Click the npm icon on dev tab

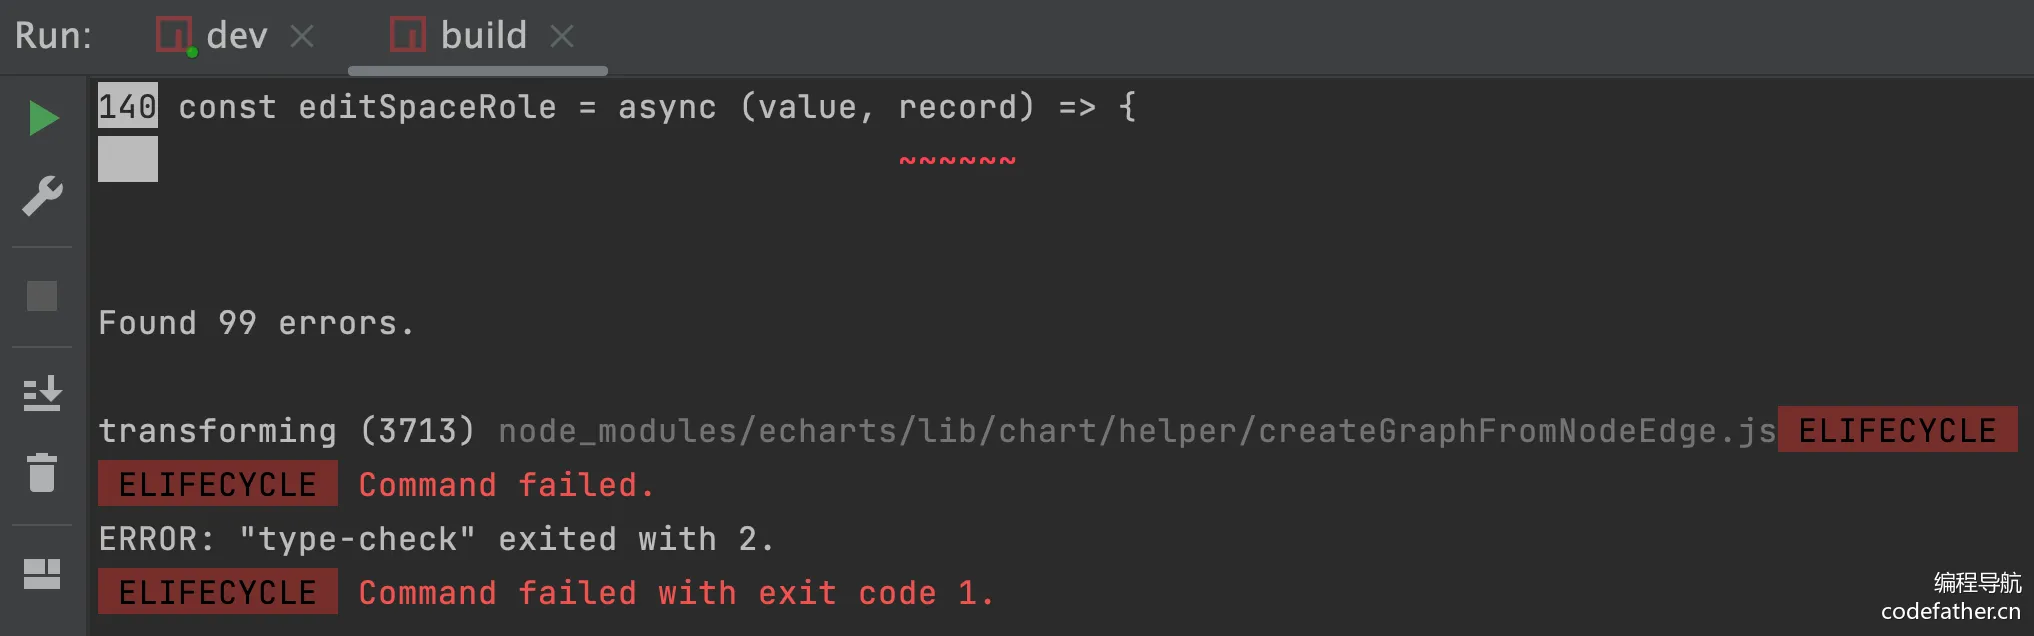pyautogui.click(x=174, y=36)
